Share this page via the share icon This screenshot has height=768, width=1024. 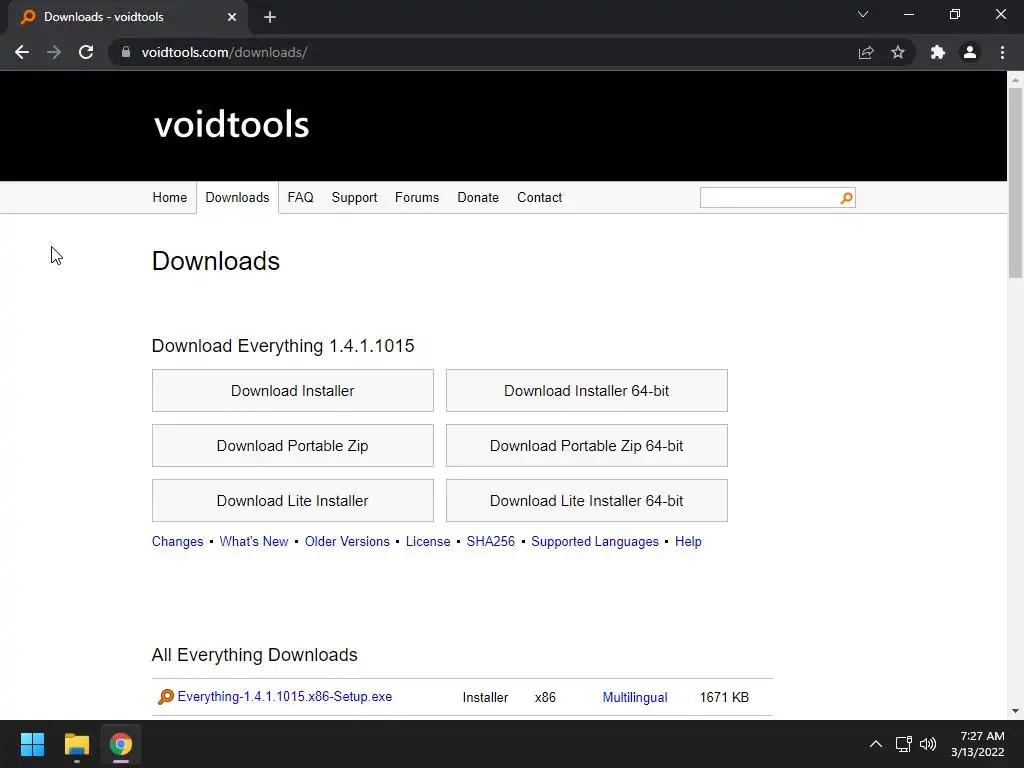866,52
